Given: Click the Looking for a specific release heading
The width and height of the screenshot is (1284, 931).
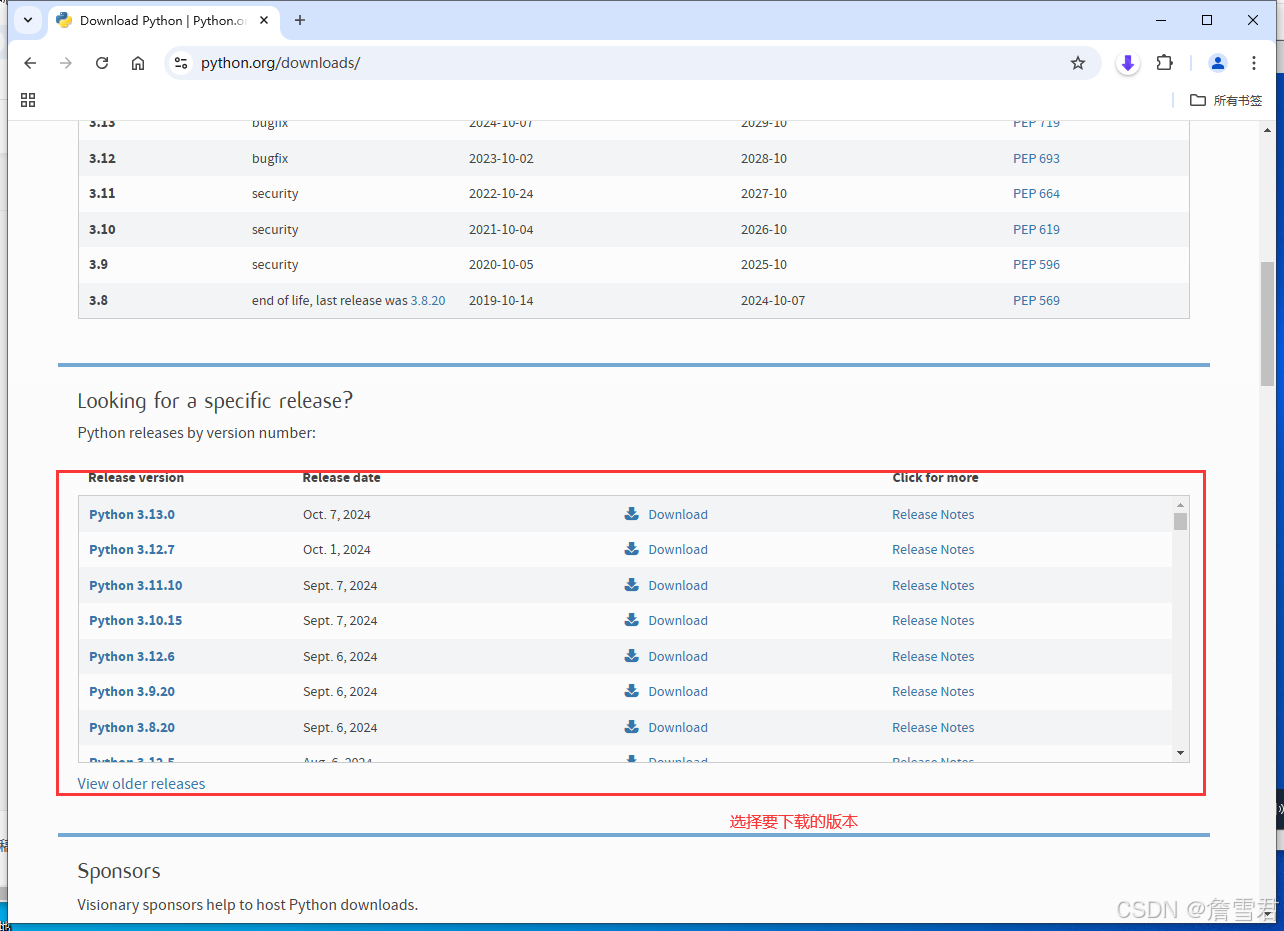Looking at the screenshot, I should pyautogui.click(x=215, y=401).
